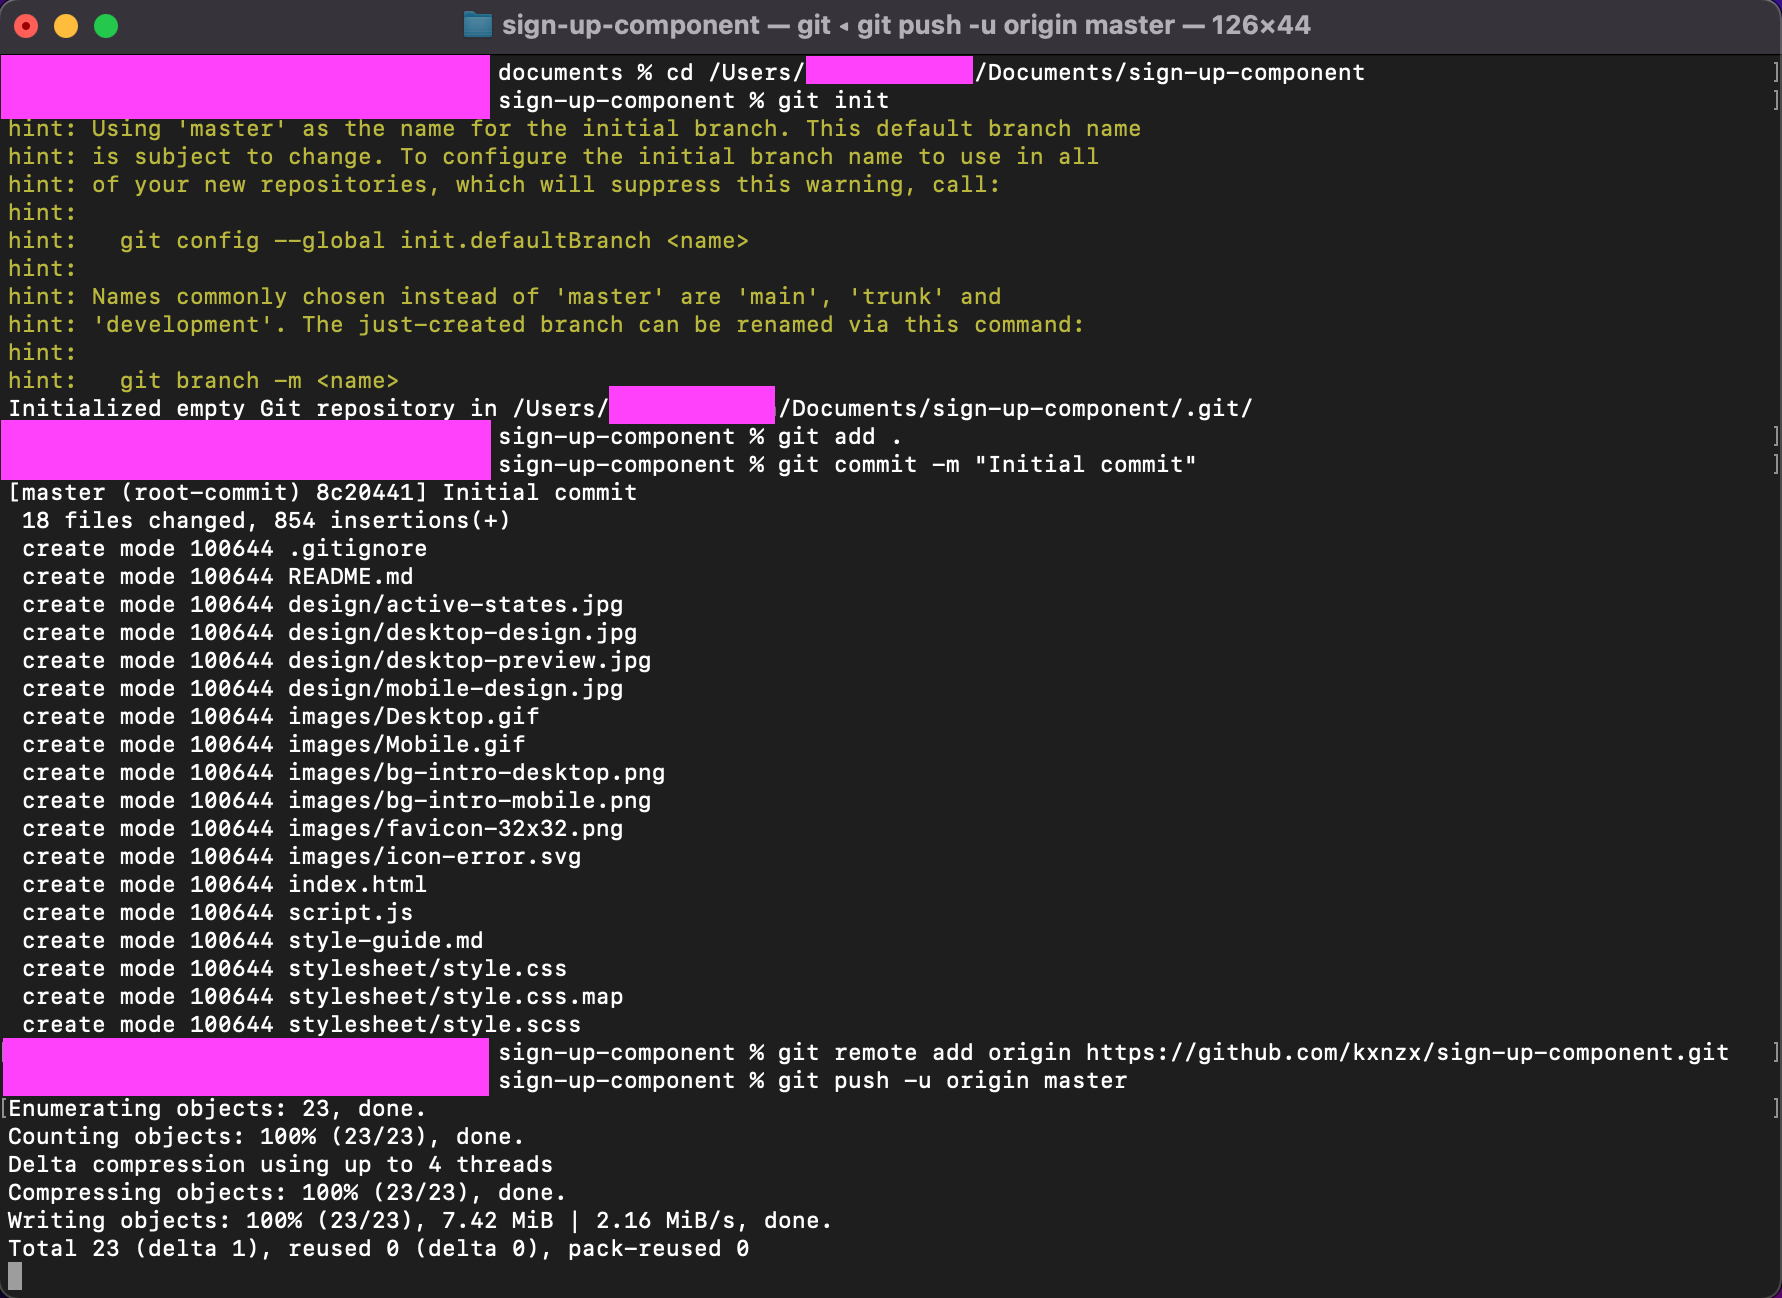Viewport: 1782px width, 1298px height.
Task: Click the yellow minimize traffic light
Action: tap(65, 25)
